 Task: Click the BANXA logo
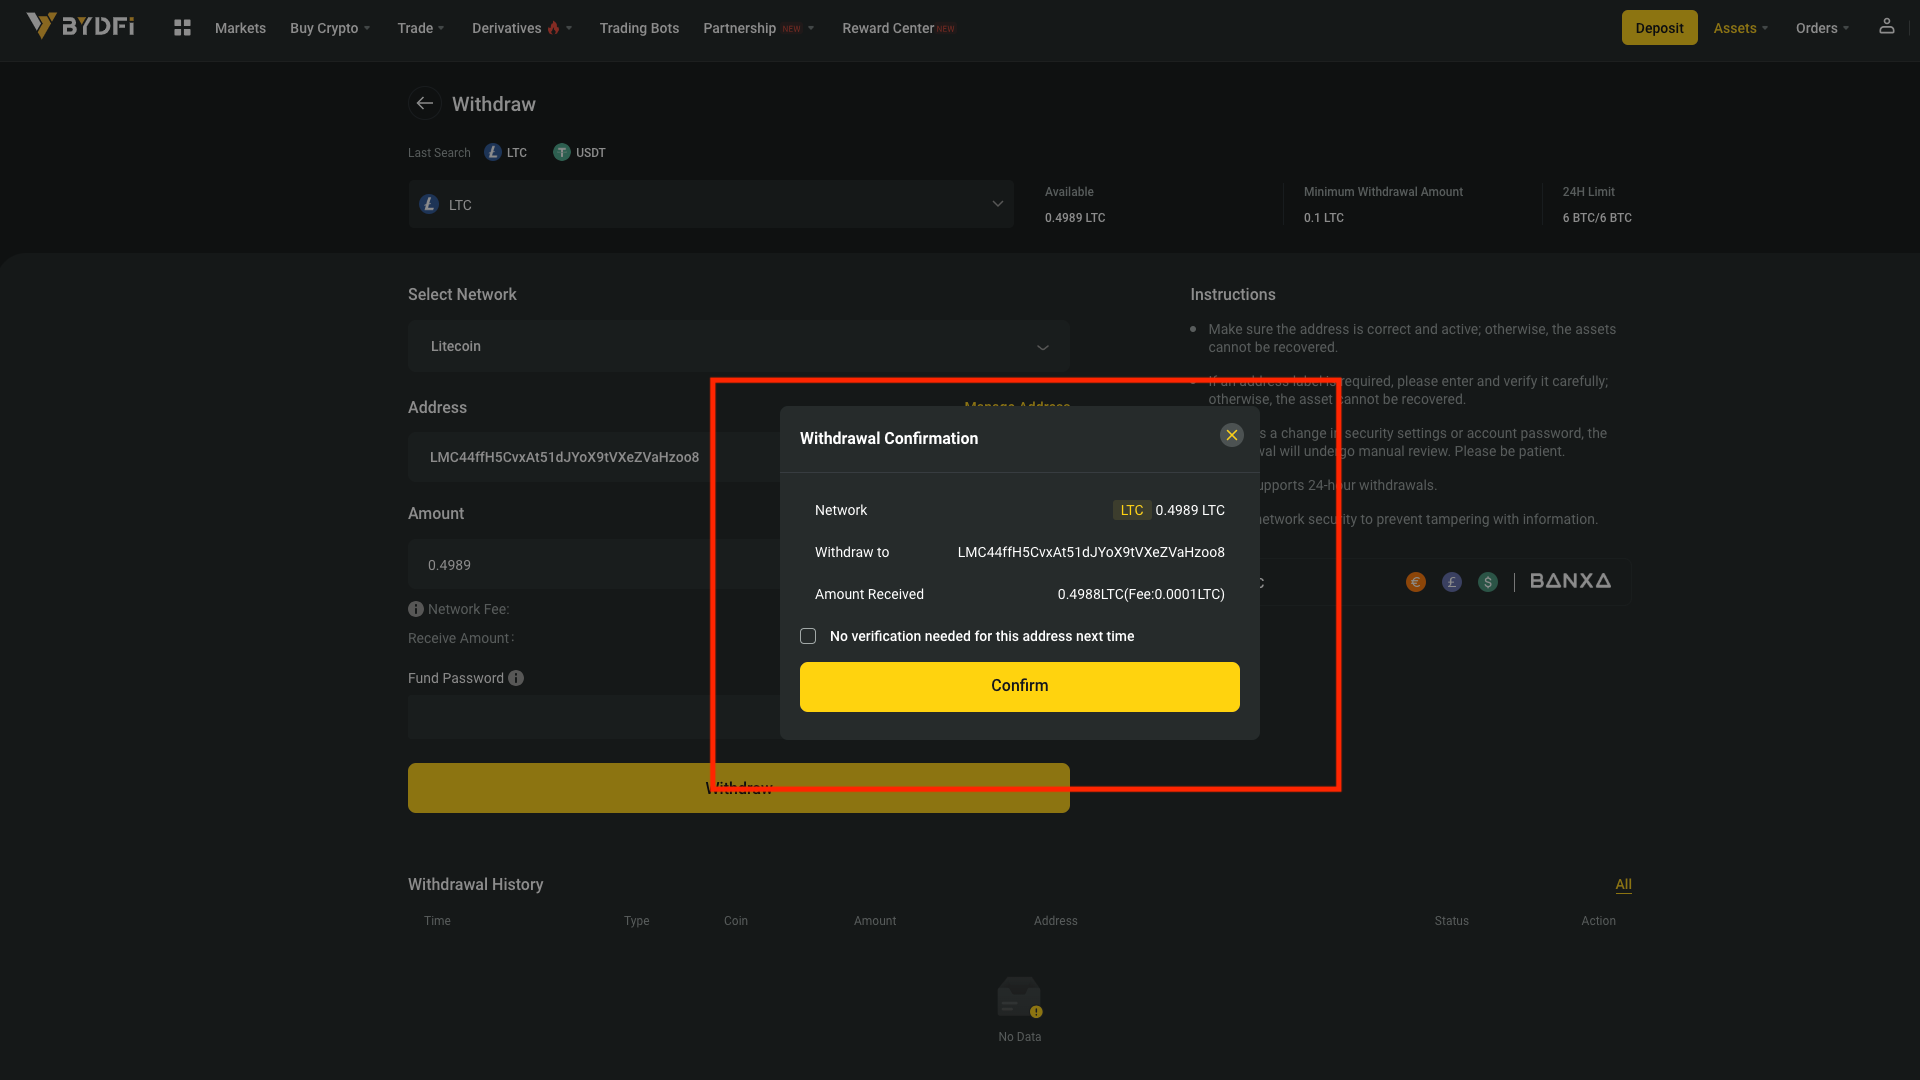1570,581
